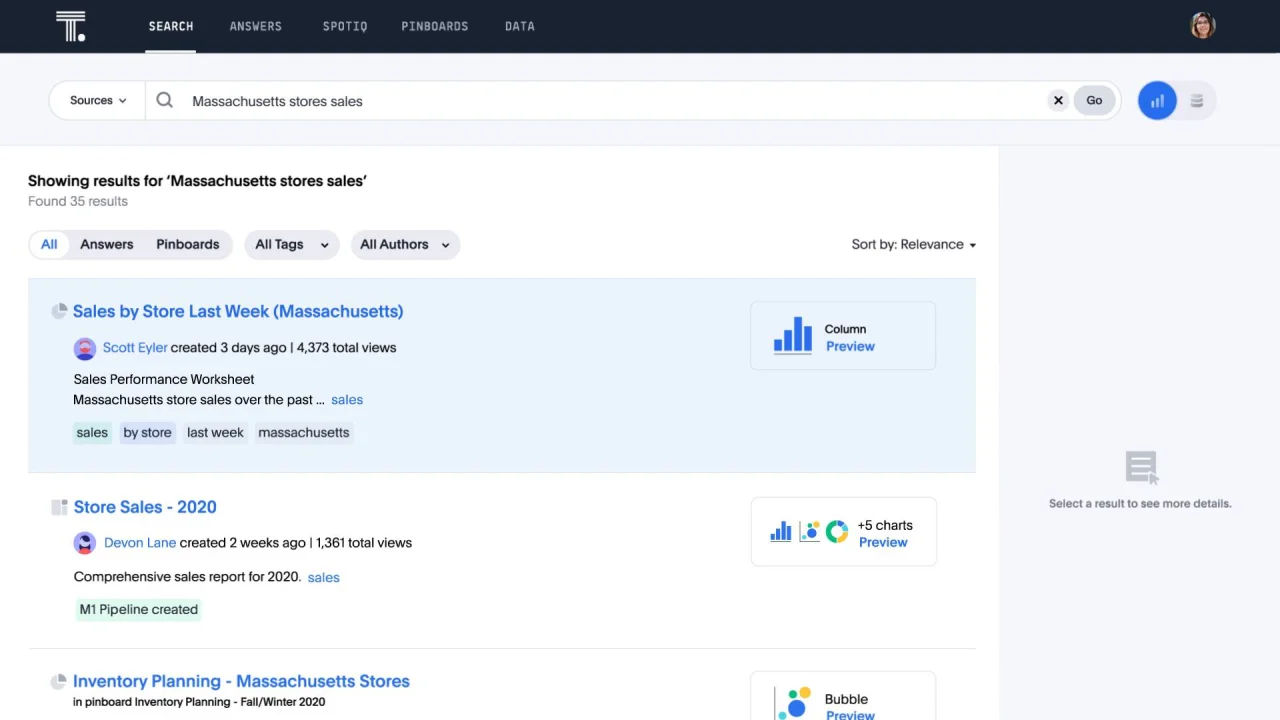The image size is (1280, 720).
Task: Open the All Tags filter dropdown
Action: [291, 244]
